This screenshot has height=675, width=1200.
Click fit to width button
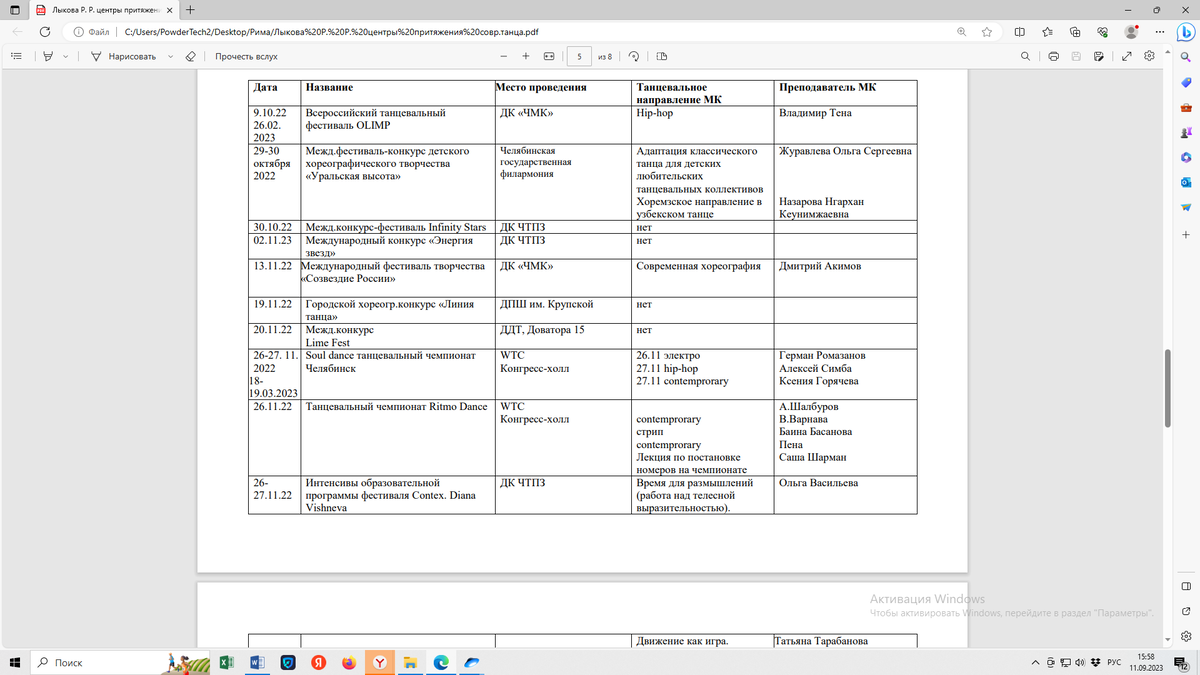pyautogui.click(x=548, y=56)
